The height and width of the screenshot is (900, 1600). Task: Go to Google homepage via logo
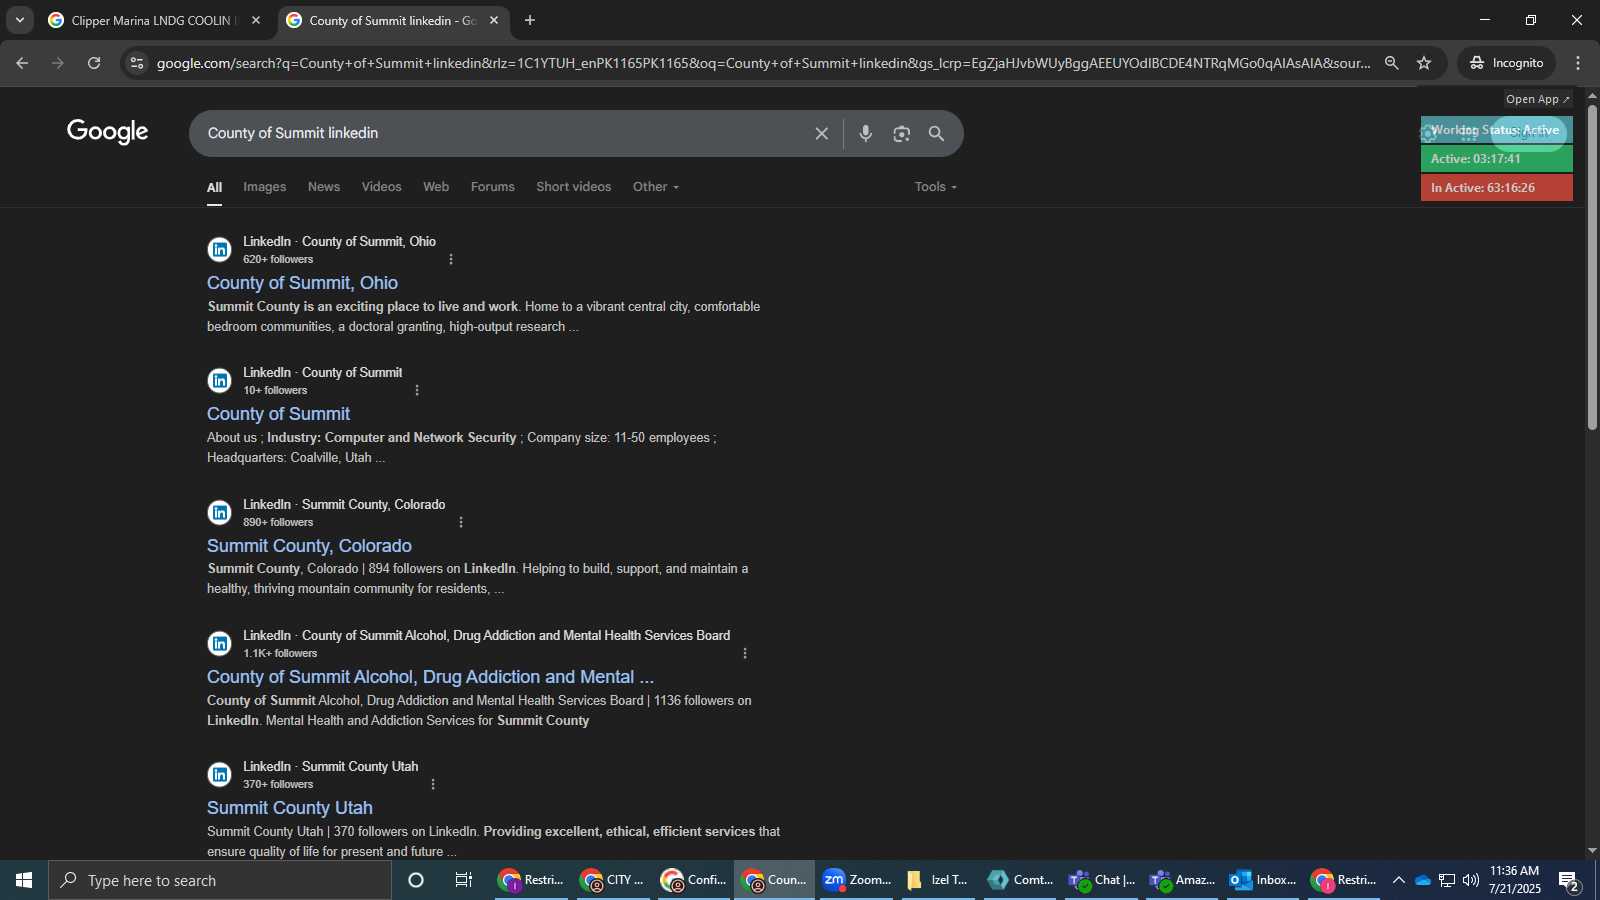(x=108, y=131)
